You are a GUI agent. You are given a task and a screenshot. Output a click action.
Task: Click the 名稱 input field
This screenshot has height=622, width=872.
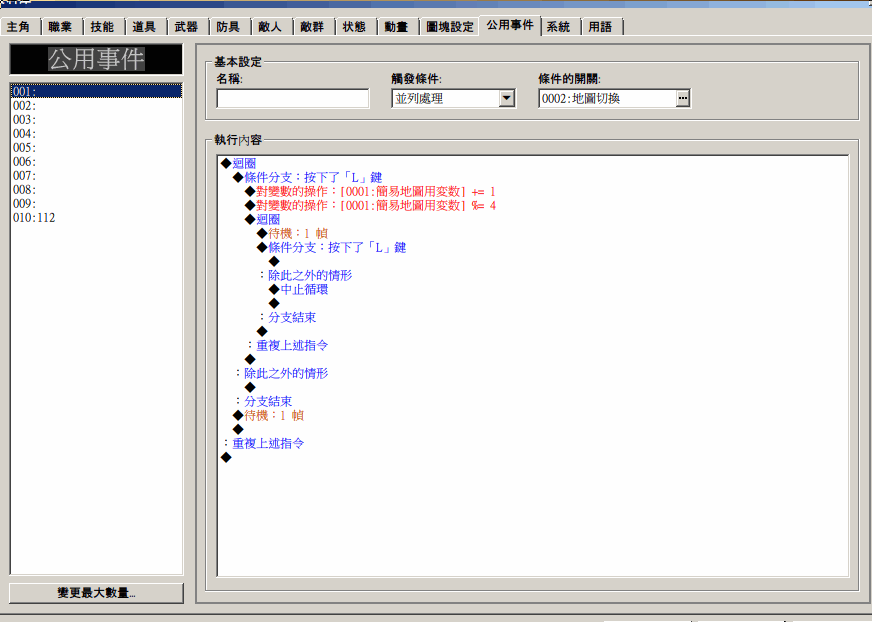click(x=293, y=98)
